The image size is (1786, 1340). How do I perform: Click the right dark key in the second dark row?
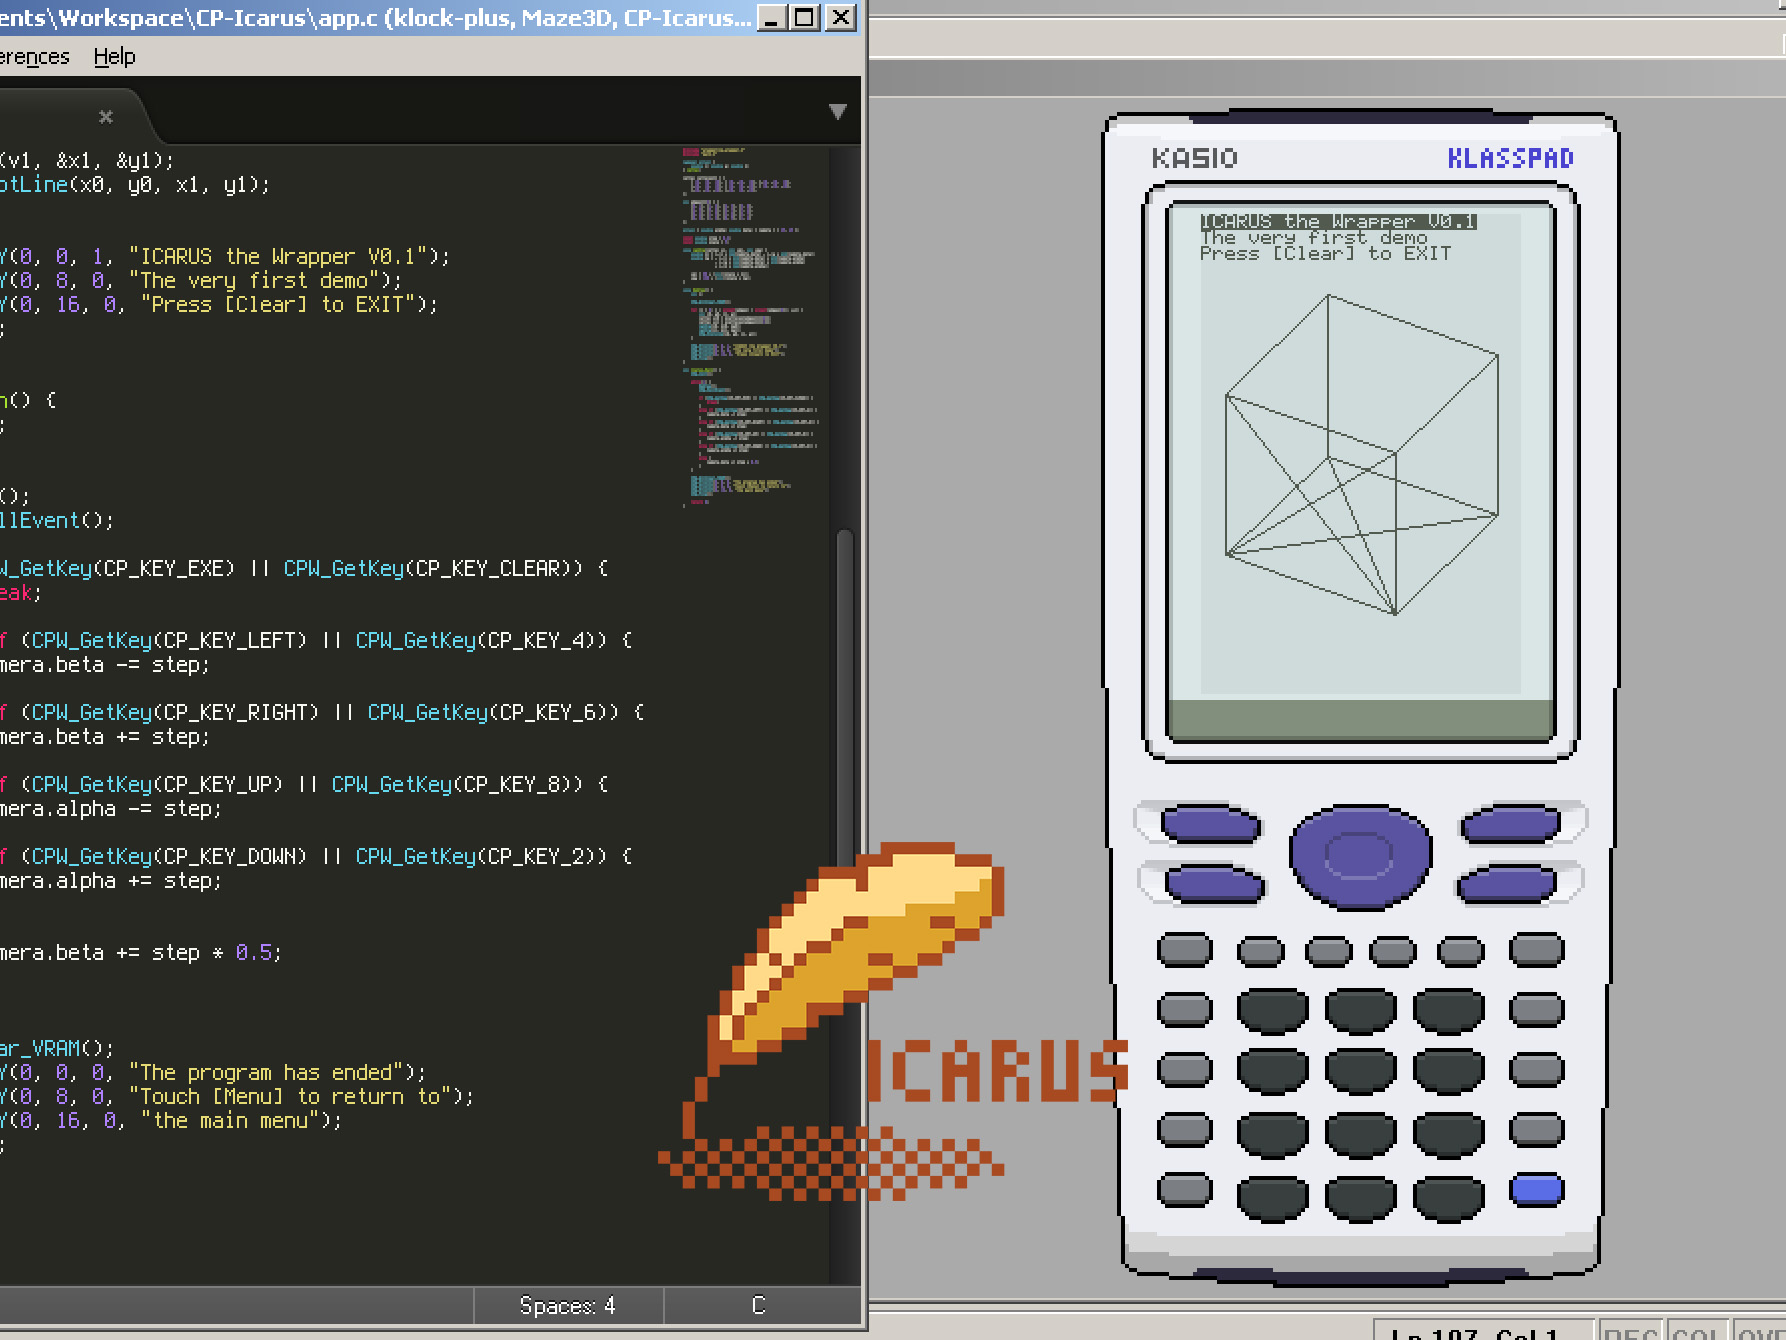pyautogui.click(x=1448, y=1071)
